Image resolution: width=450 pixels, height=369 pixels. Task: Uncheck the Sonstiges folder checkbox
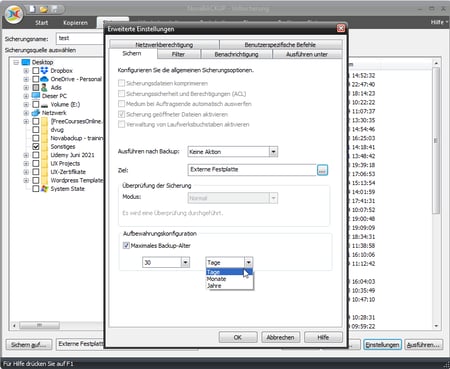(x=36, y=147)
